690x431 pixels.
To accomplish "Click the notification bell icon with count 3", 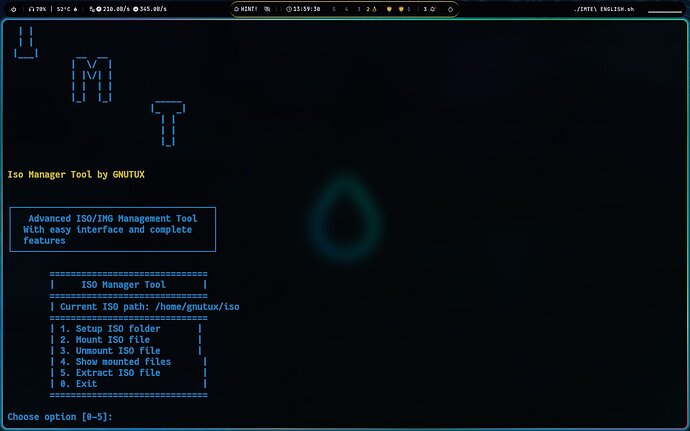I will [x=428, y=9].
